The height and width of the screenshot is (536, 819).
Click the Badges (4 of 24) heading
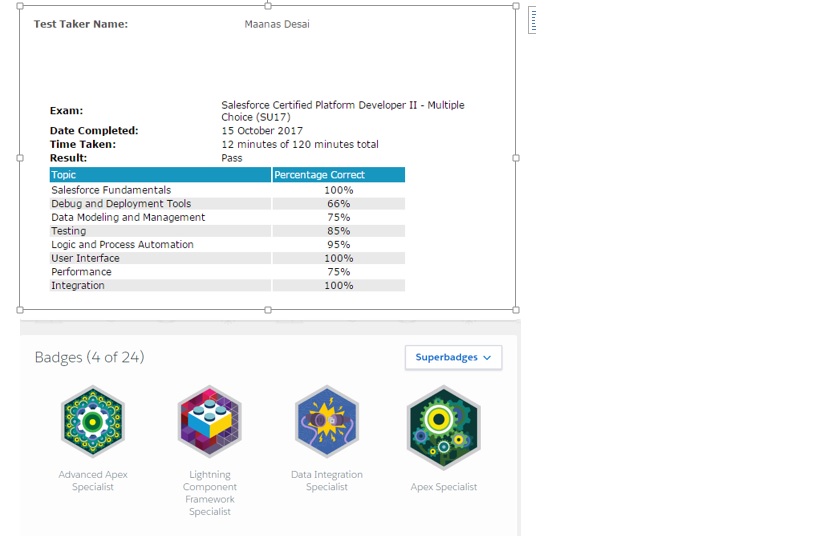point(90,357)
